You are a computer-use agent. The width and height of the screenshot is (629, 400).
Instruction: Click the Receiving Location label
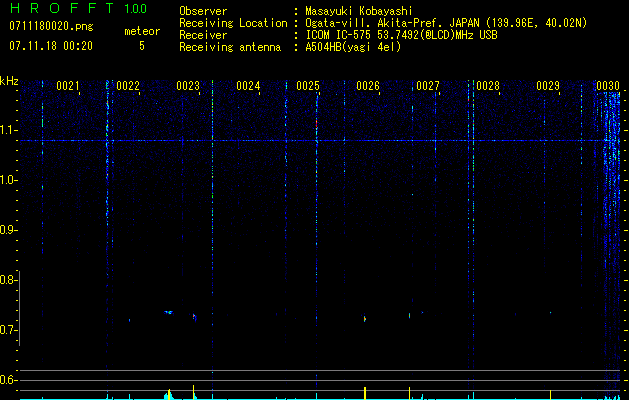pos(233,23)
